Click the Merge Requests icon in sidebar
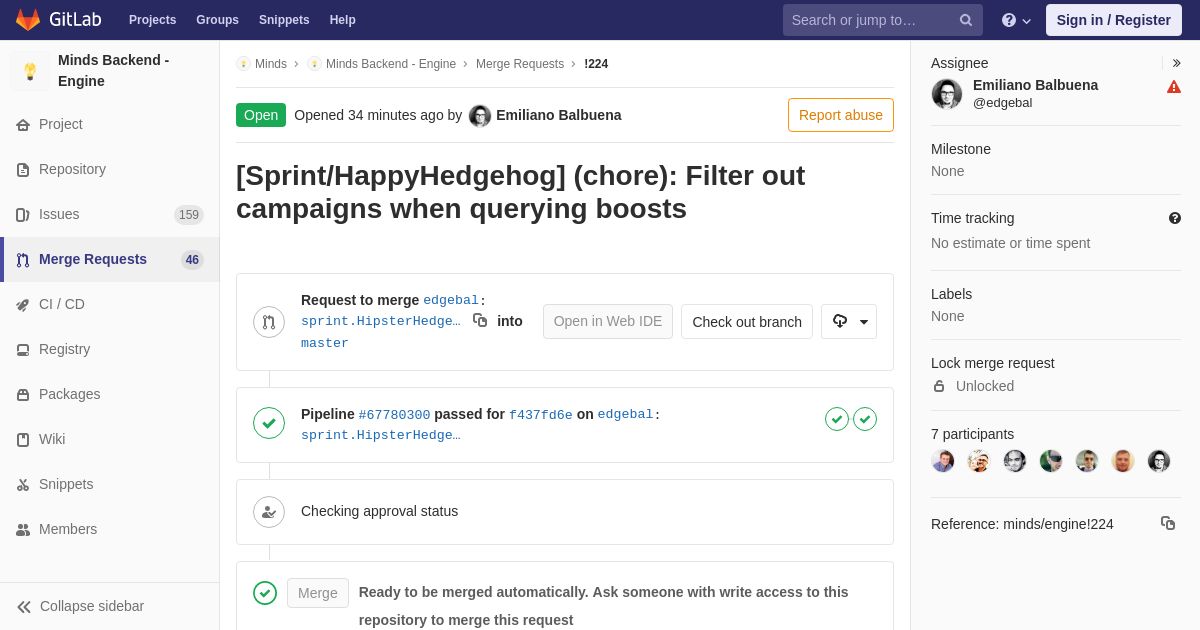 pyautogui.click(x=23, y=260)
